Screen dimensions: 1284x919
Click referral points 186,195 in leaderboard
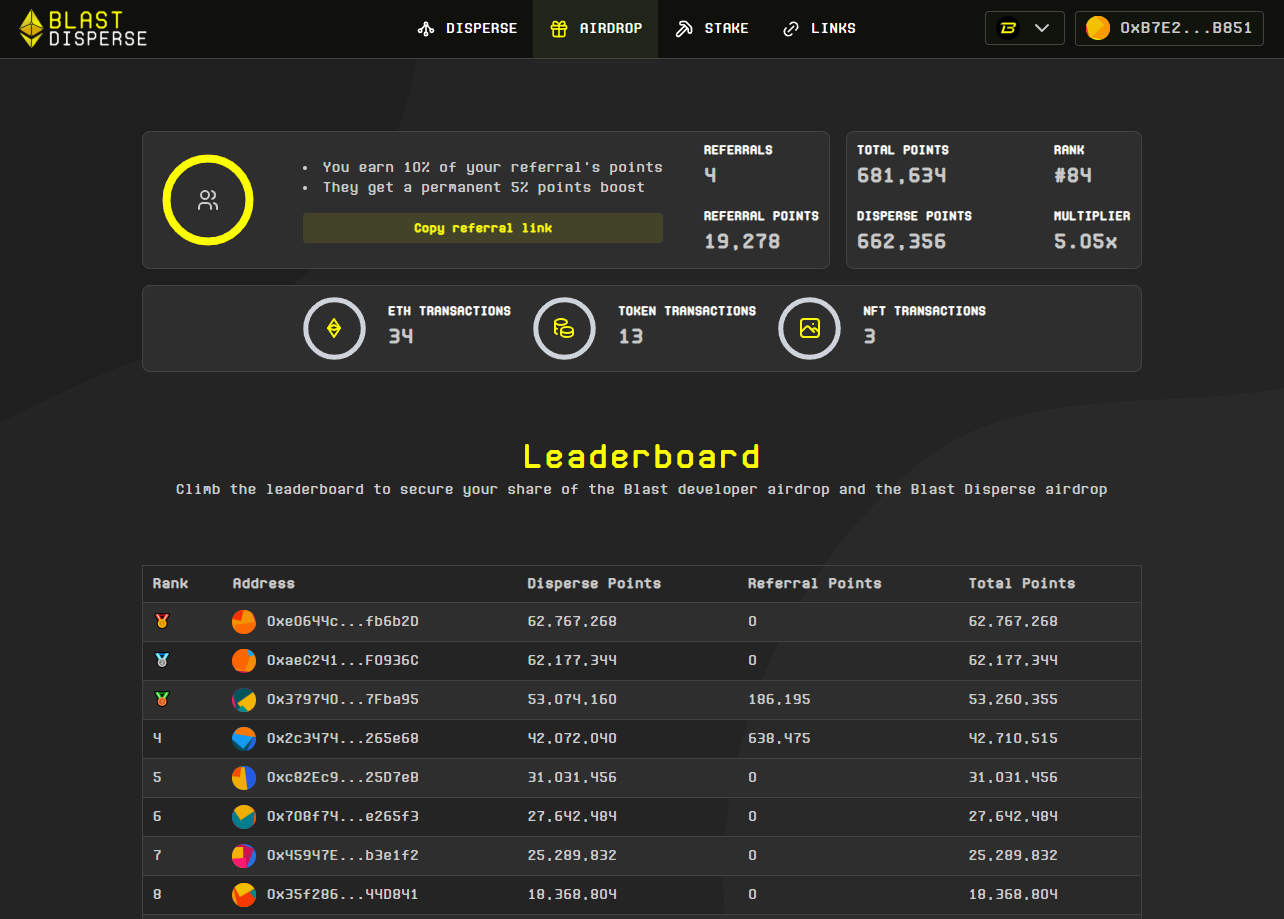click(x=779, y=700)
